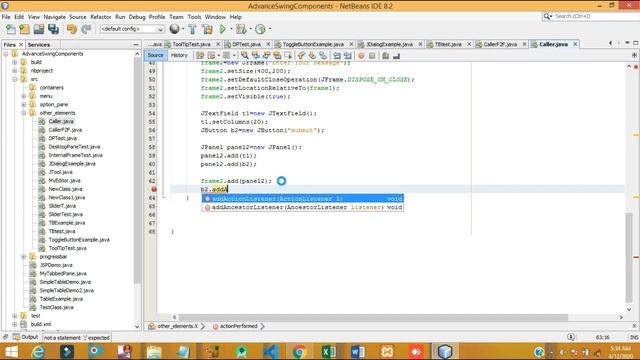This screenshot has height=360, width=640.
Task: Expand the build folder node
Action: click(x=15, y=62)
